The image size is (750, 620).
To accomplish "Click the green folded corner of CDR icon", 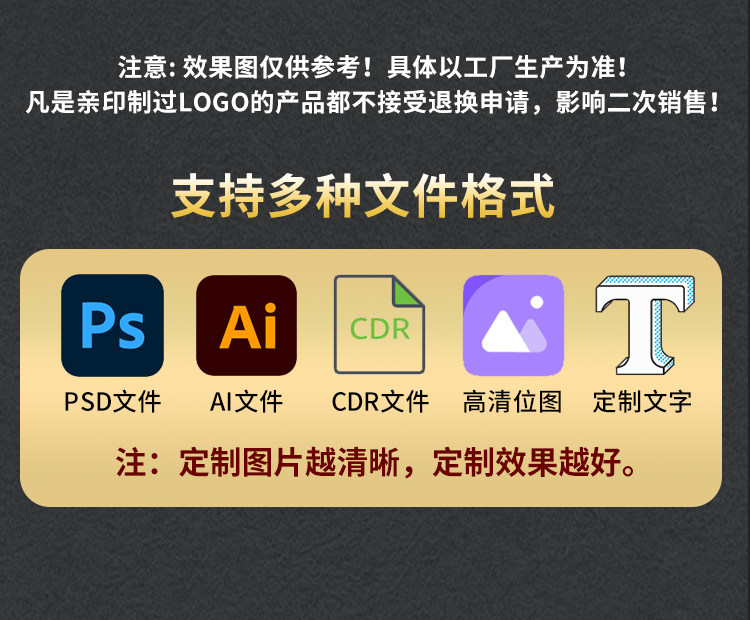I will pos(407,292).
